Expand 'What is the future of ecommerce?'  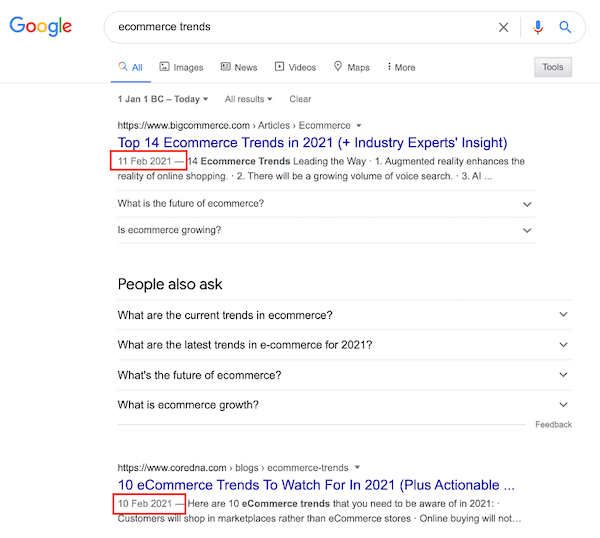pyautogui.click(x=326, y=204)
